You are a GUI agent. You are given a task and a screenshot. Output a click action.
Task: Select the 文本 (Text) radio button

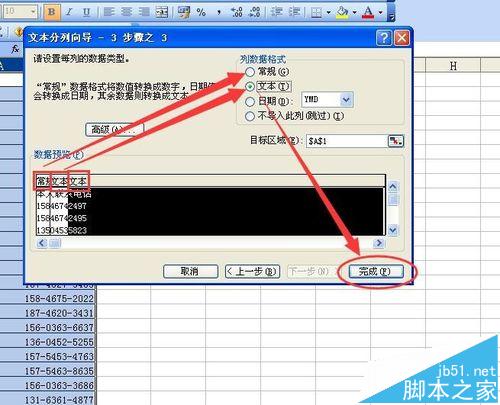[x=250, y=87]
